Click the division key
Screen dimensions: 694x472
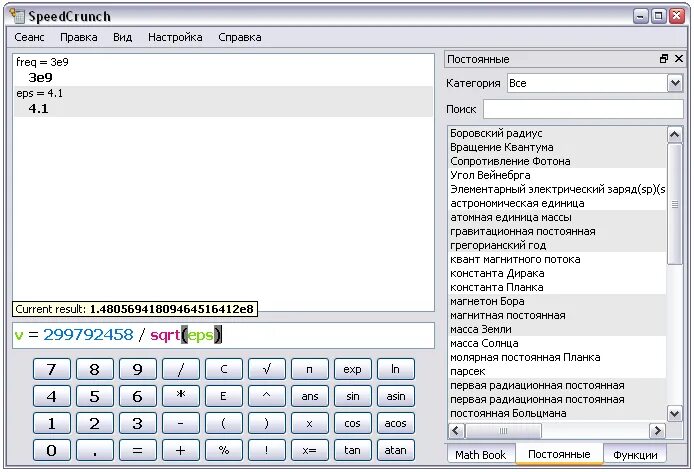click(x=180, y=369)
